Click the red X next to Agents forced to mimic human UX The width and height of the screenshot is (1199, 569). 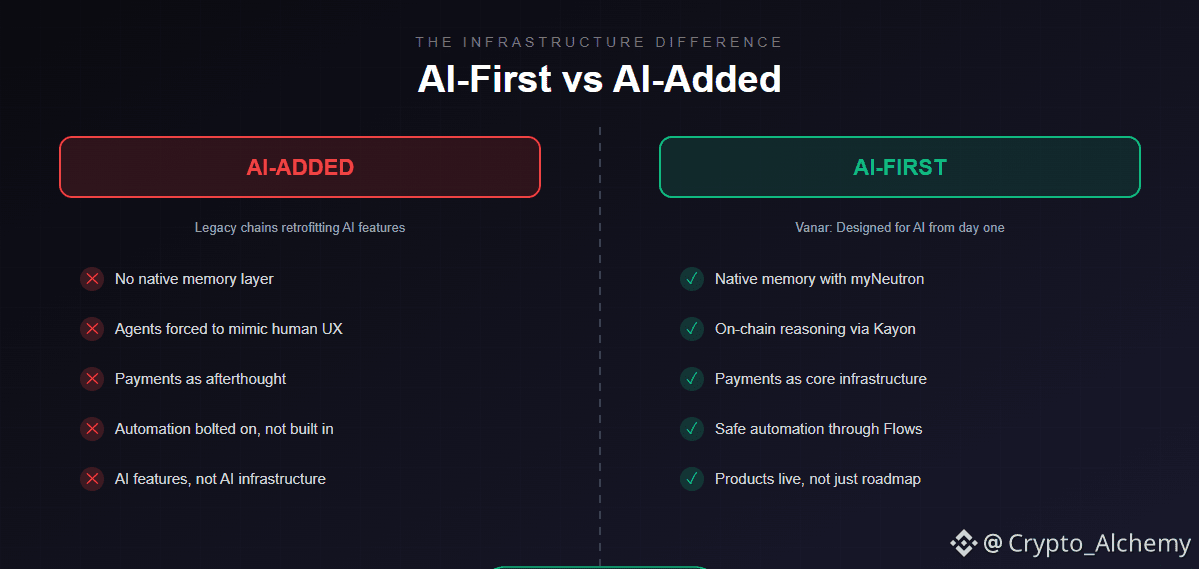92,329
